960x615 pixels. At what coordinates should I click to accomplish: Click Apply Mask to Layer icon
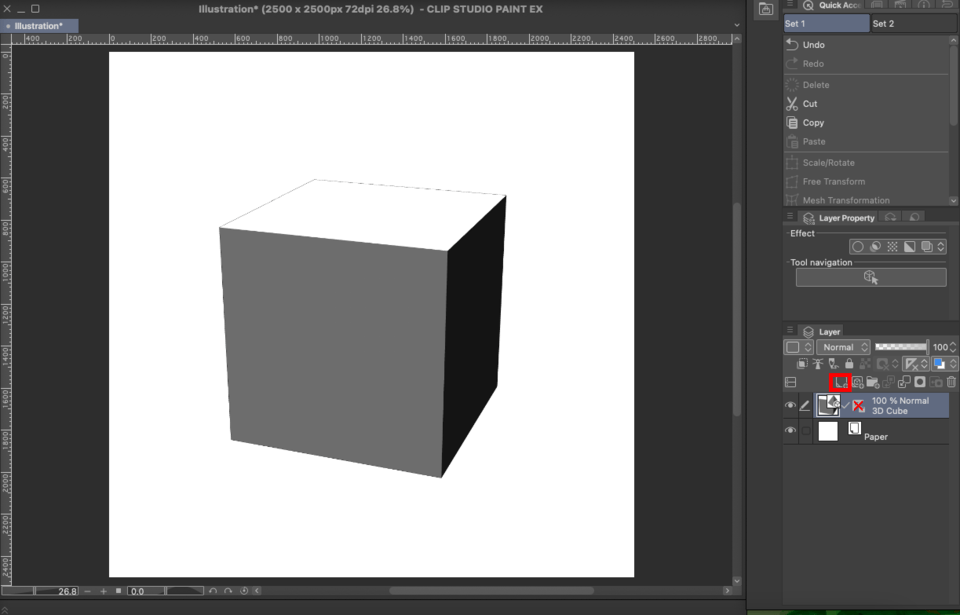936,382
